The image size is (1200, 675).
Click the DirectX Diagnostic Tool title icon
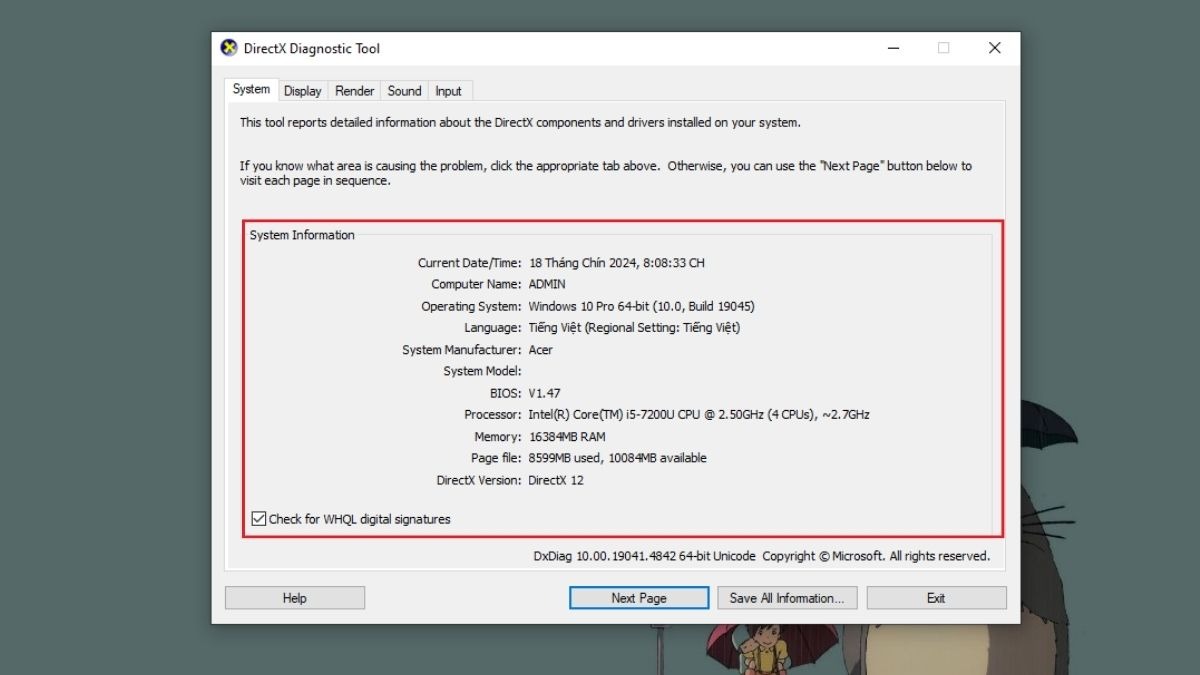229,48
